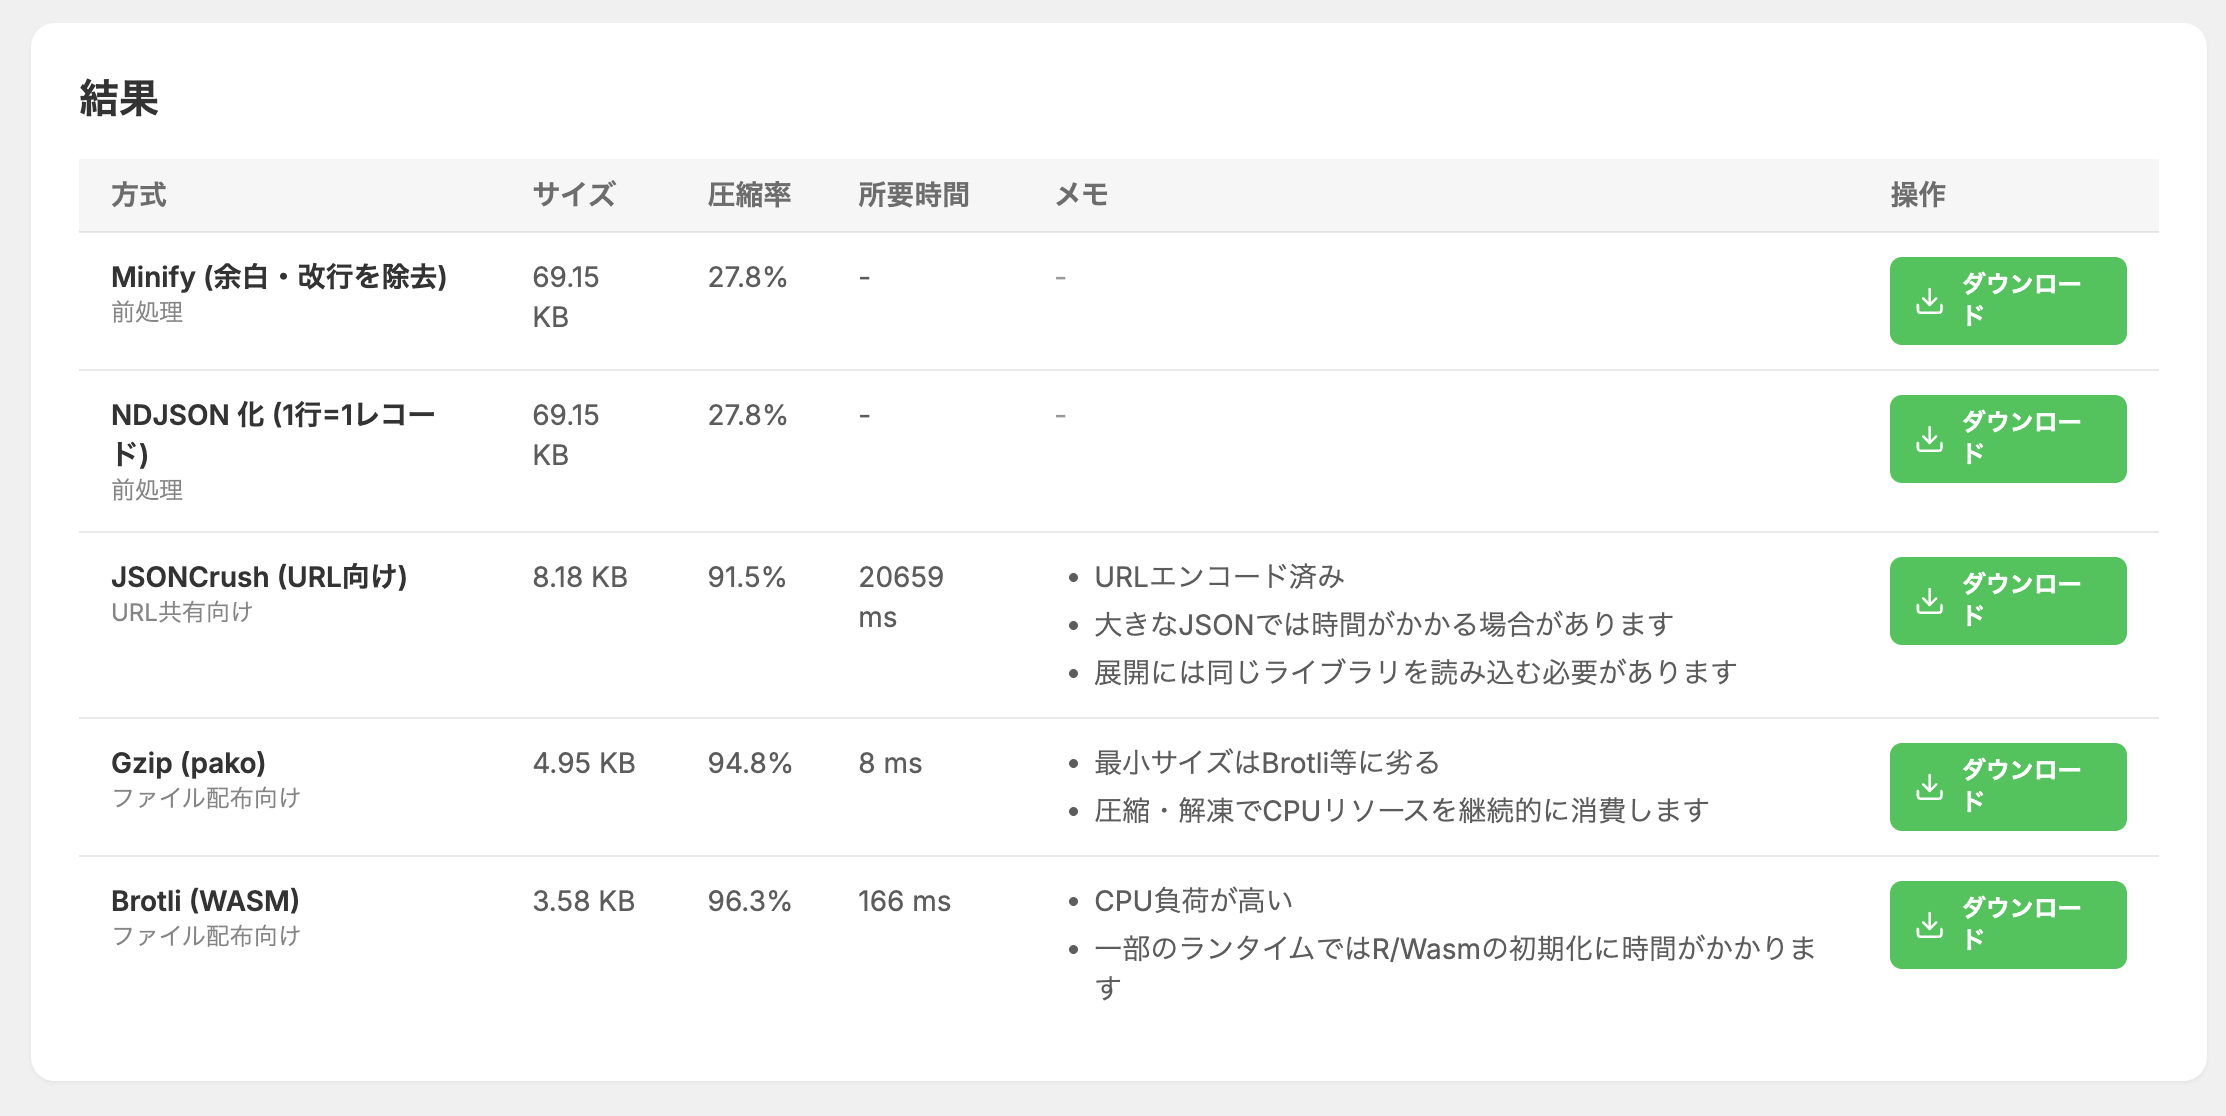Click the 94.8% compression ratio value

click(x=749, y=763)
